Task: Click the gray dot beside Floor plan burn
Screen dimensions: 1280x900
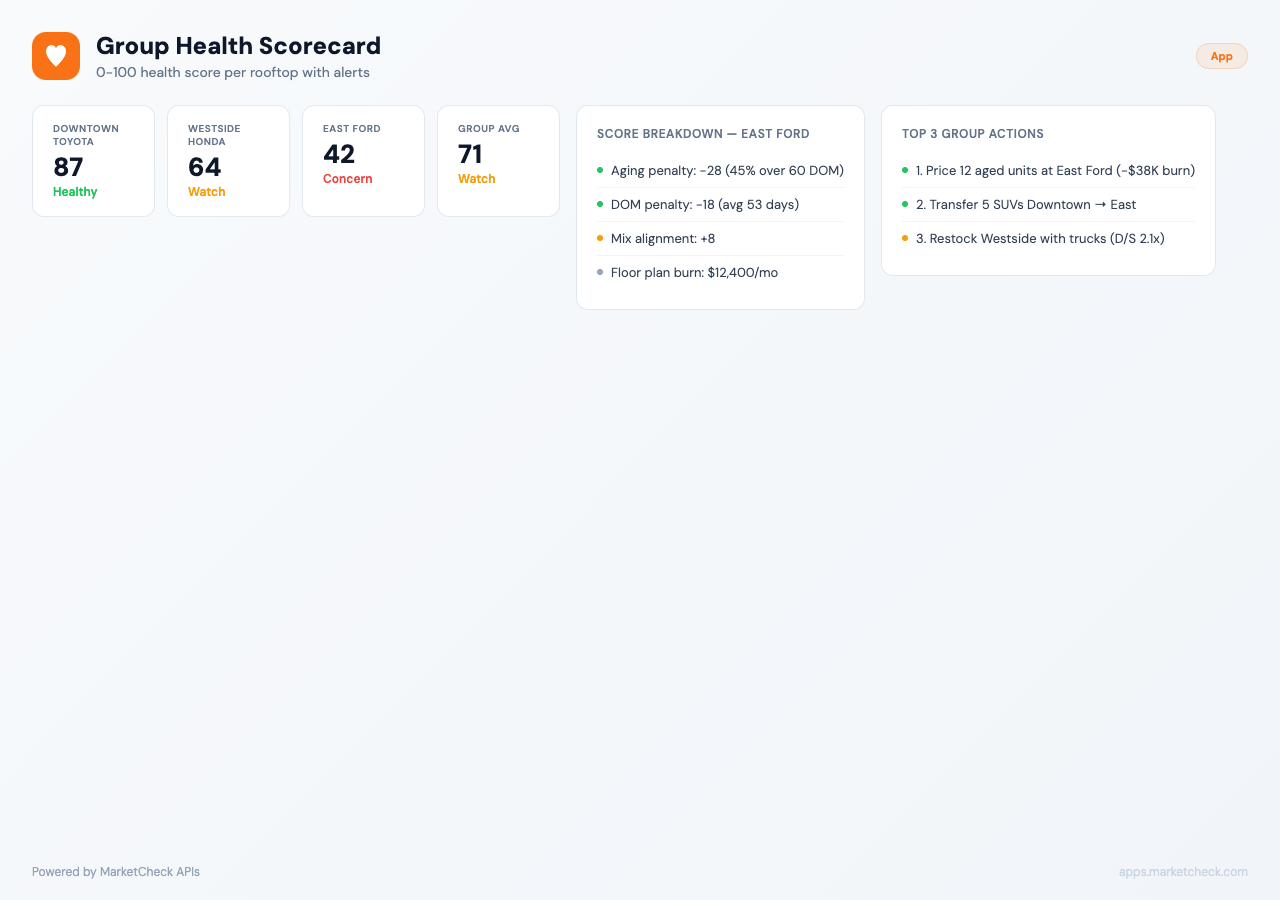Action: 600,272
